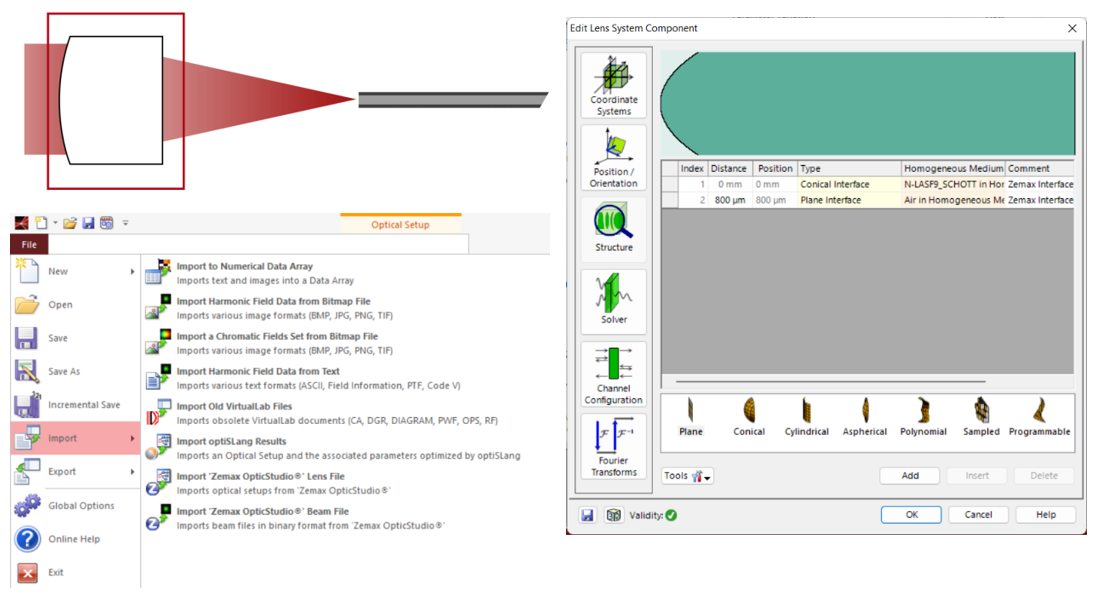Open the Channel Configuration page

click(x=613, y=374)
